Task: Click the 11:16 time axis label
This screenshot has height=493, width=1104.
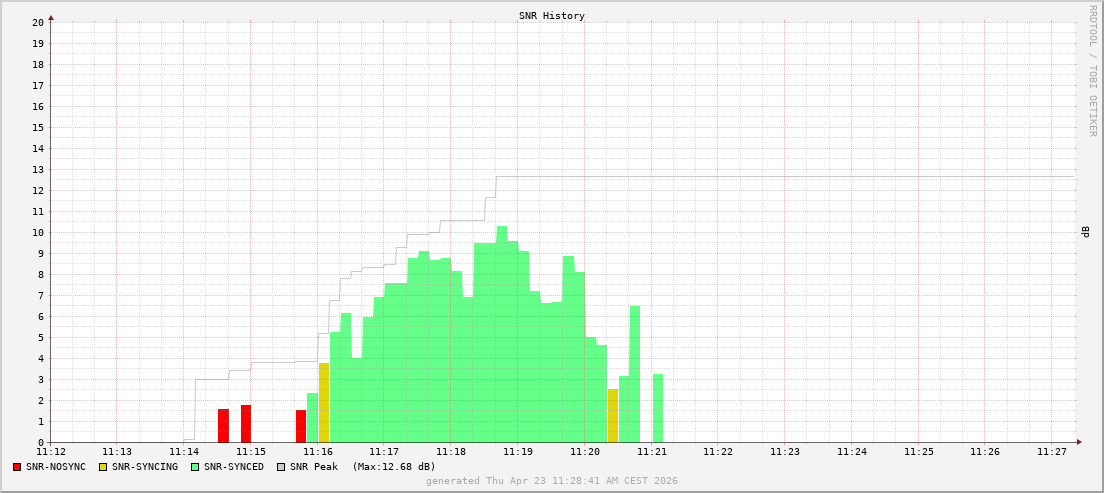Action: (317, 451)
